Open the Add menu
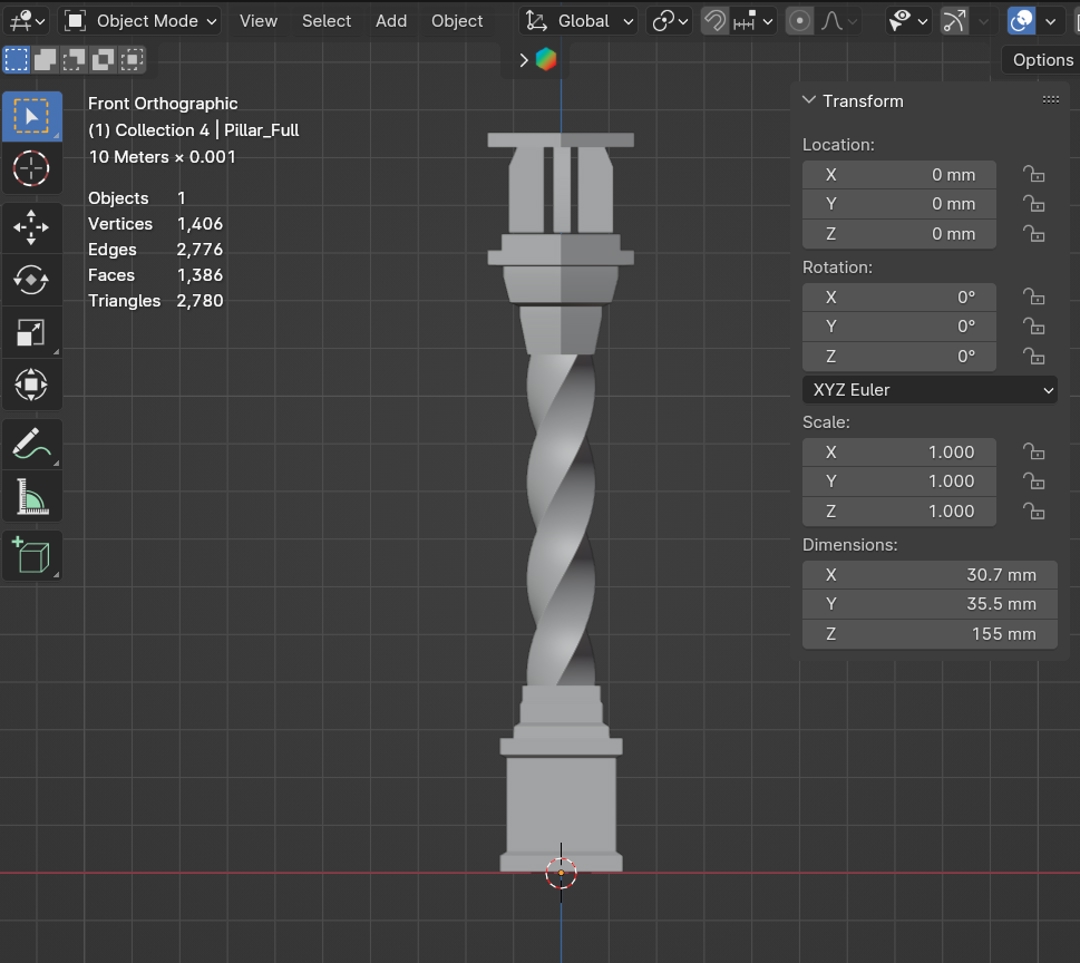This screenshot has height=963, width=1080. (x=391, y=21)
